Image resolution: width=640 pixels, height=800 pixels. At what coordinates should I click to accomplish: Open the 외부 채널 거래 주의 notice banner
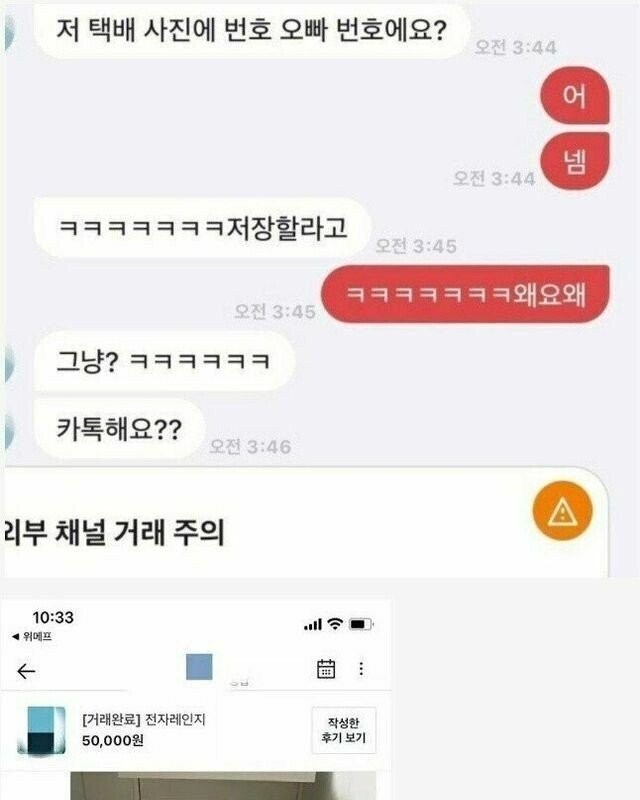(306, 523)
